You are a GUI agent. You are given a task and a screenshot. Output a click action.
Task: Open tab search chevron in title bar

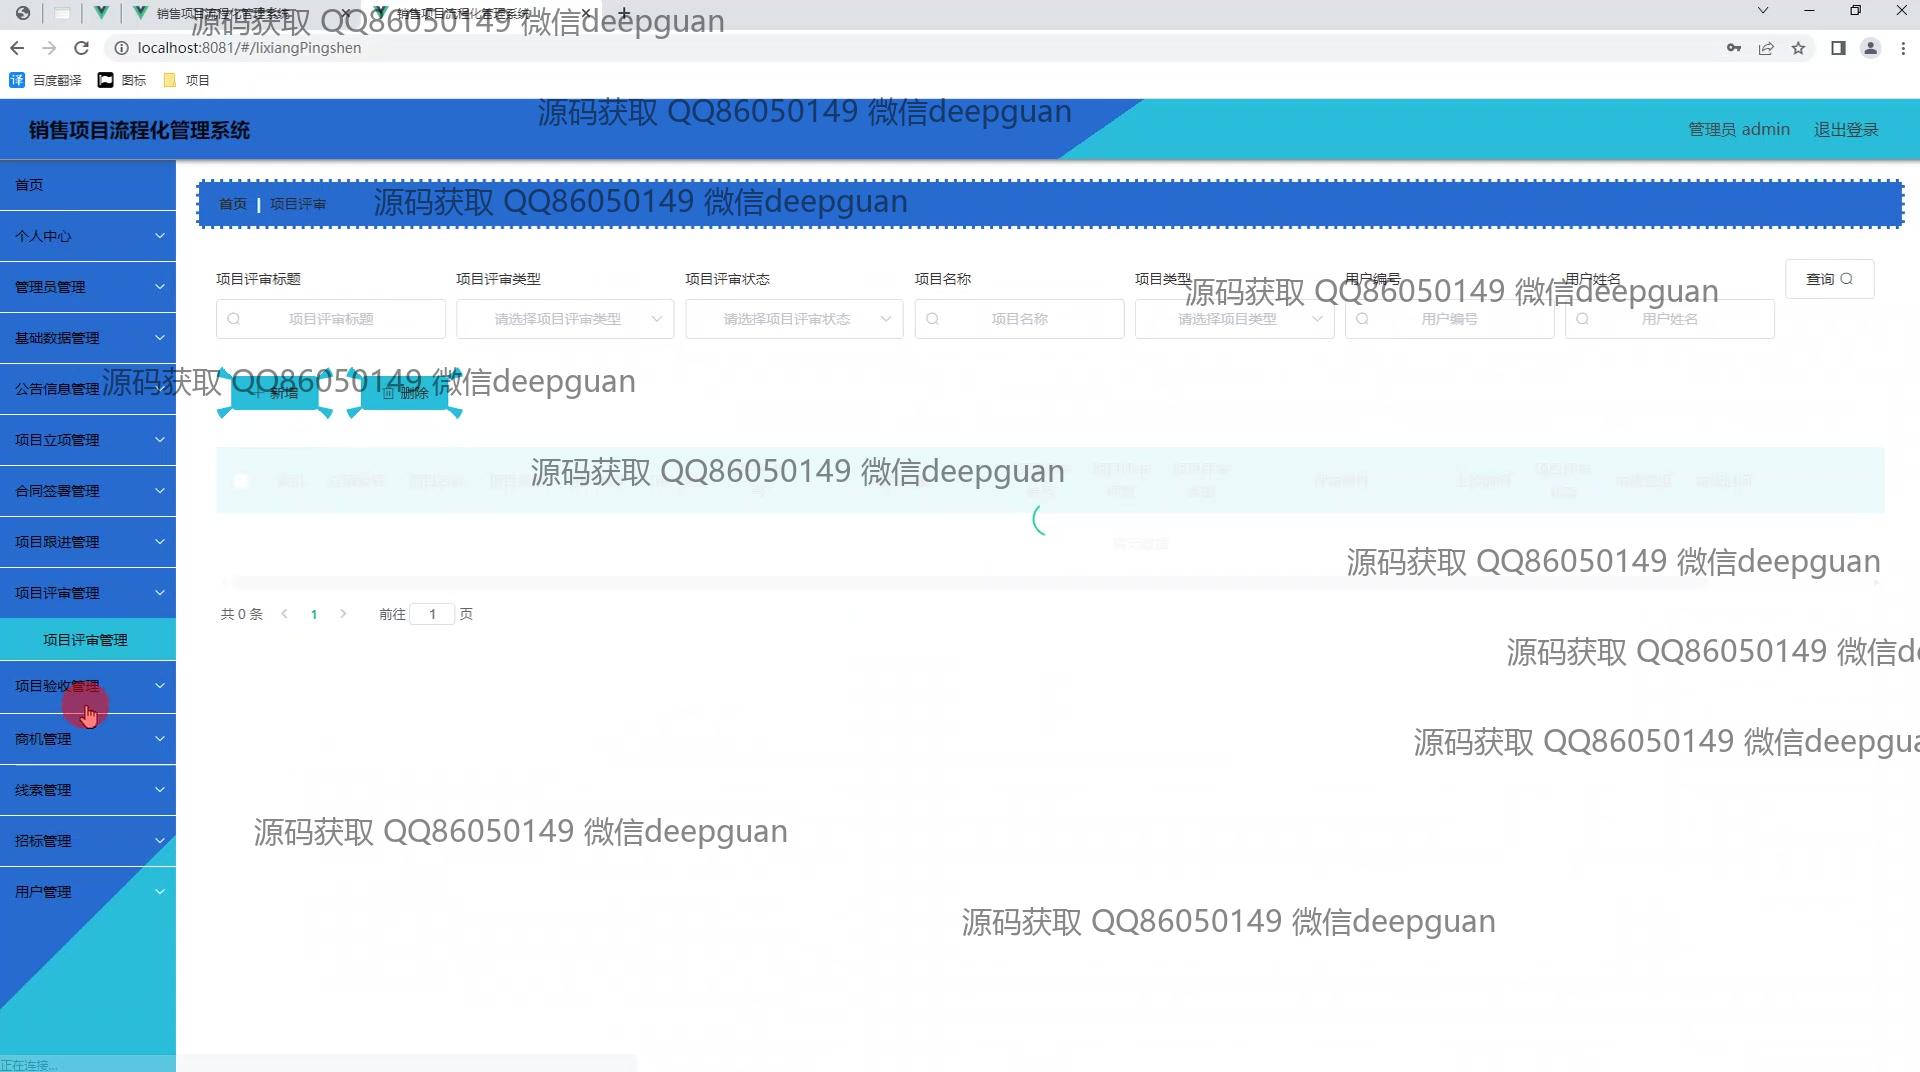1763,10
